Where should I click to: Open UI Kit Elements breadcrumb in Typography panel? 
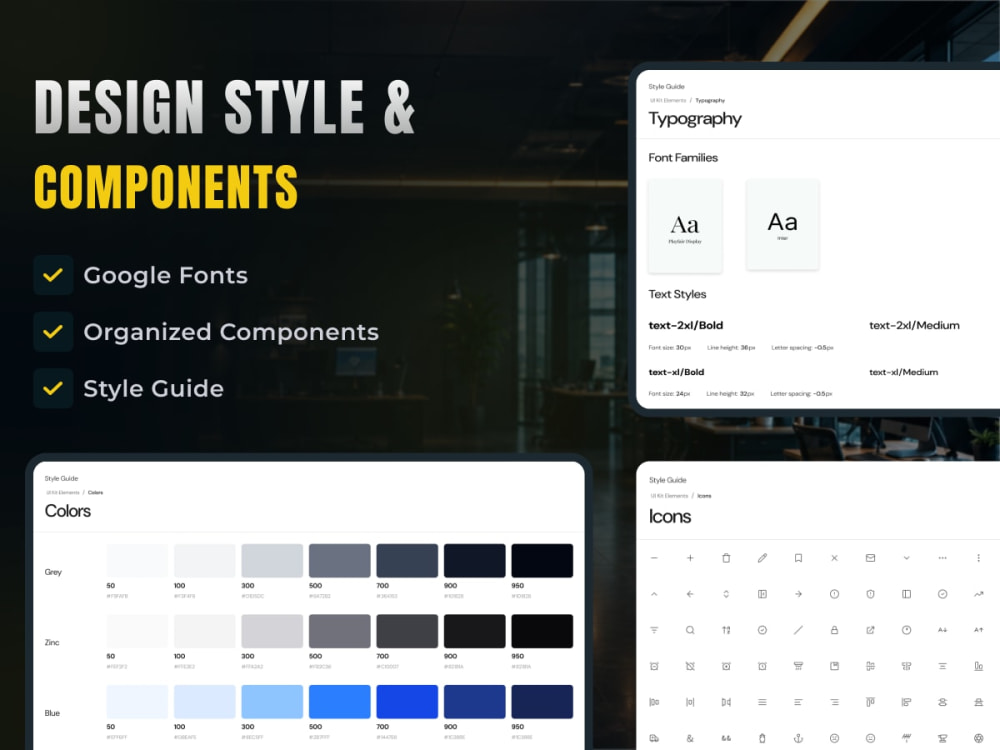(668, 100)
